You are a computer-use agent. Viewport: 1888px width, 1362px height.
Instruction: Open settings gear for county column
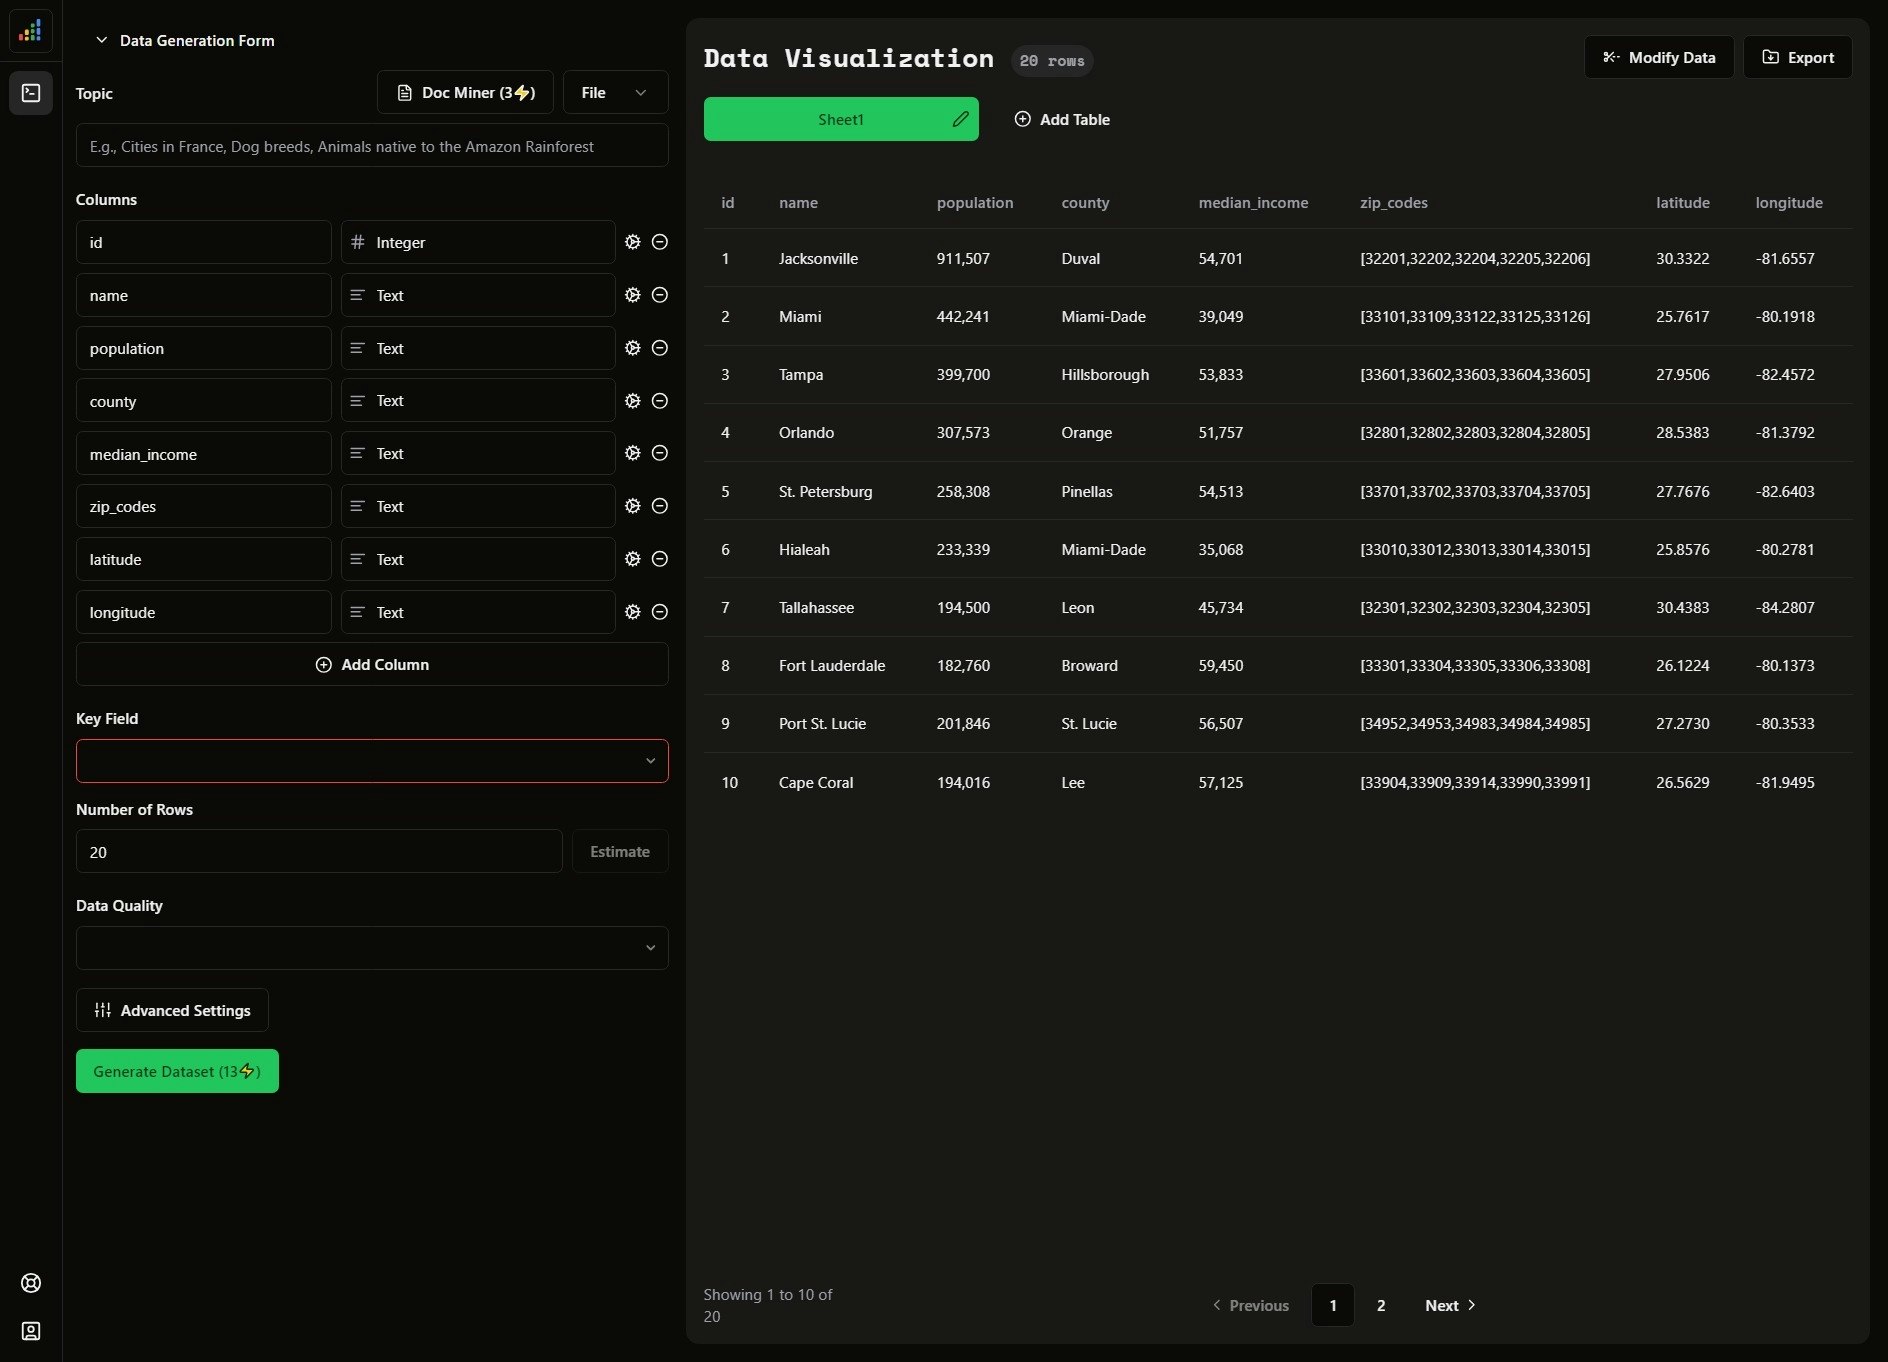click(632, 401)
